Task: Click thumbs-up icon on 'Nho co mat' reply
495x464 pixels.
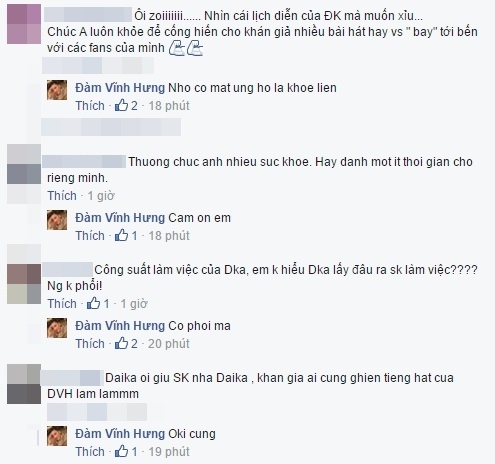Action: [x=121, y=106]
